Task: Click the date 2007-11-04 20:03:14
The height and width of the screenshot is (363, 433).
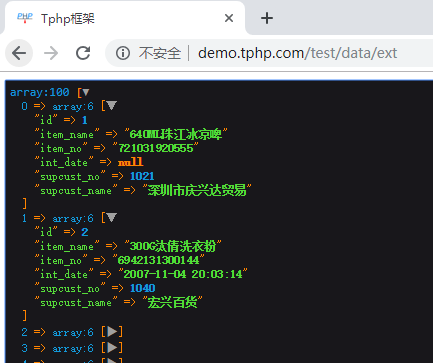Action: pyautogui.click(x=183, y=274)
